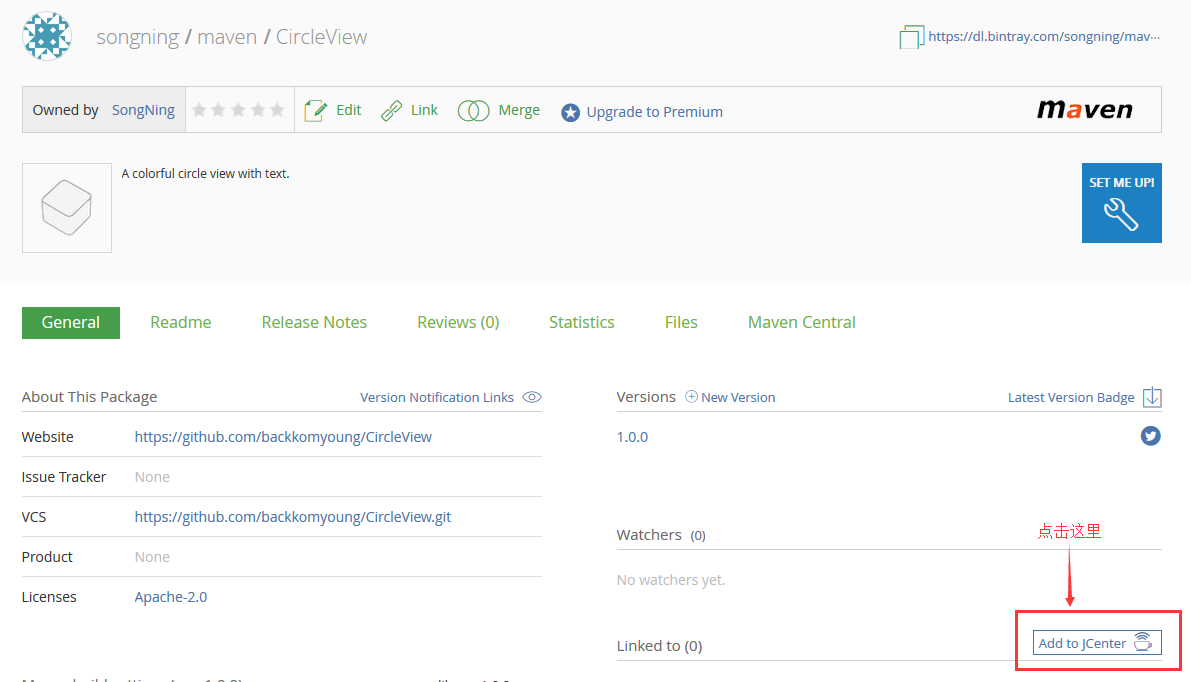Select the General tab
The width and height of the screenshot is (1191, 682).
click(x=71, y=323)
